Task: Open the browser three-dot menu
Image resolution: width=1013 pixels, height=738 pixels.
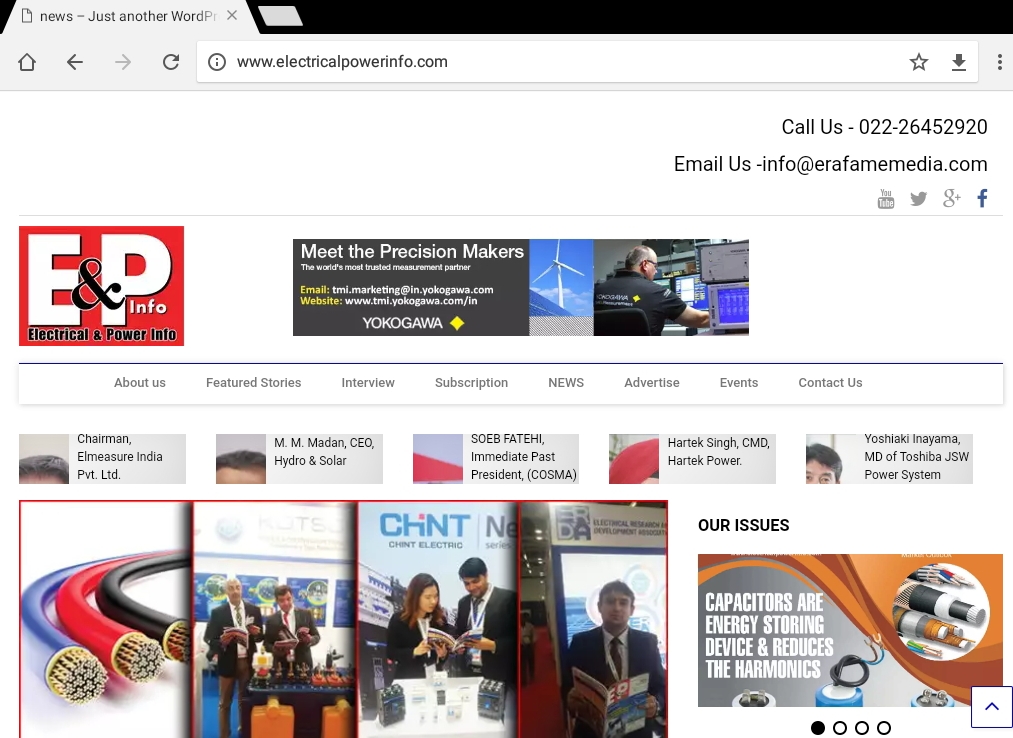Action: (x=999, y=62)
